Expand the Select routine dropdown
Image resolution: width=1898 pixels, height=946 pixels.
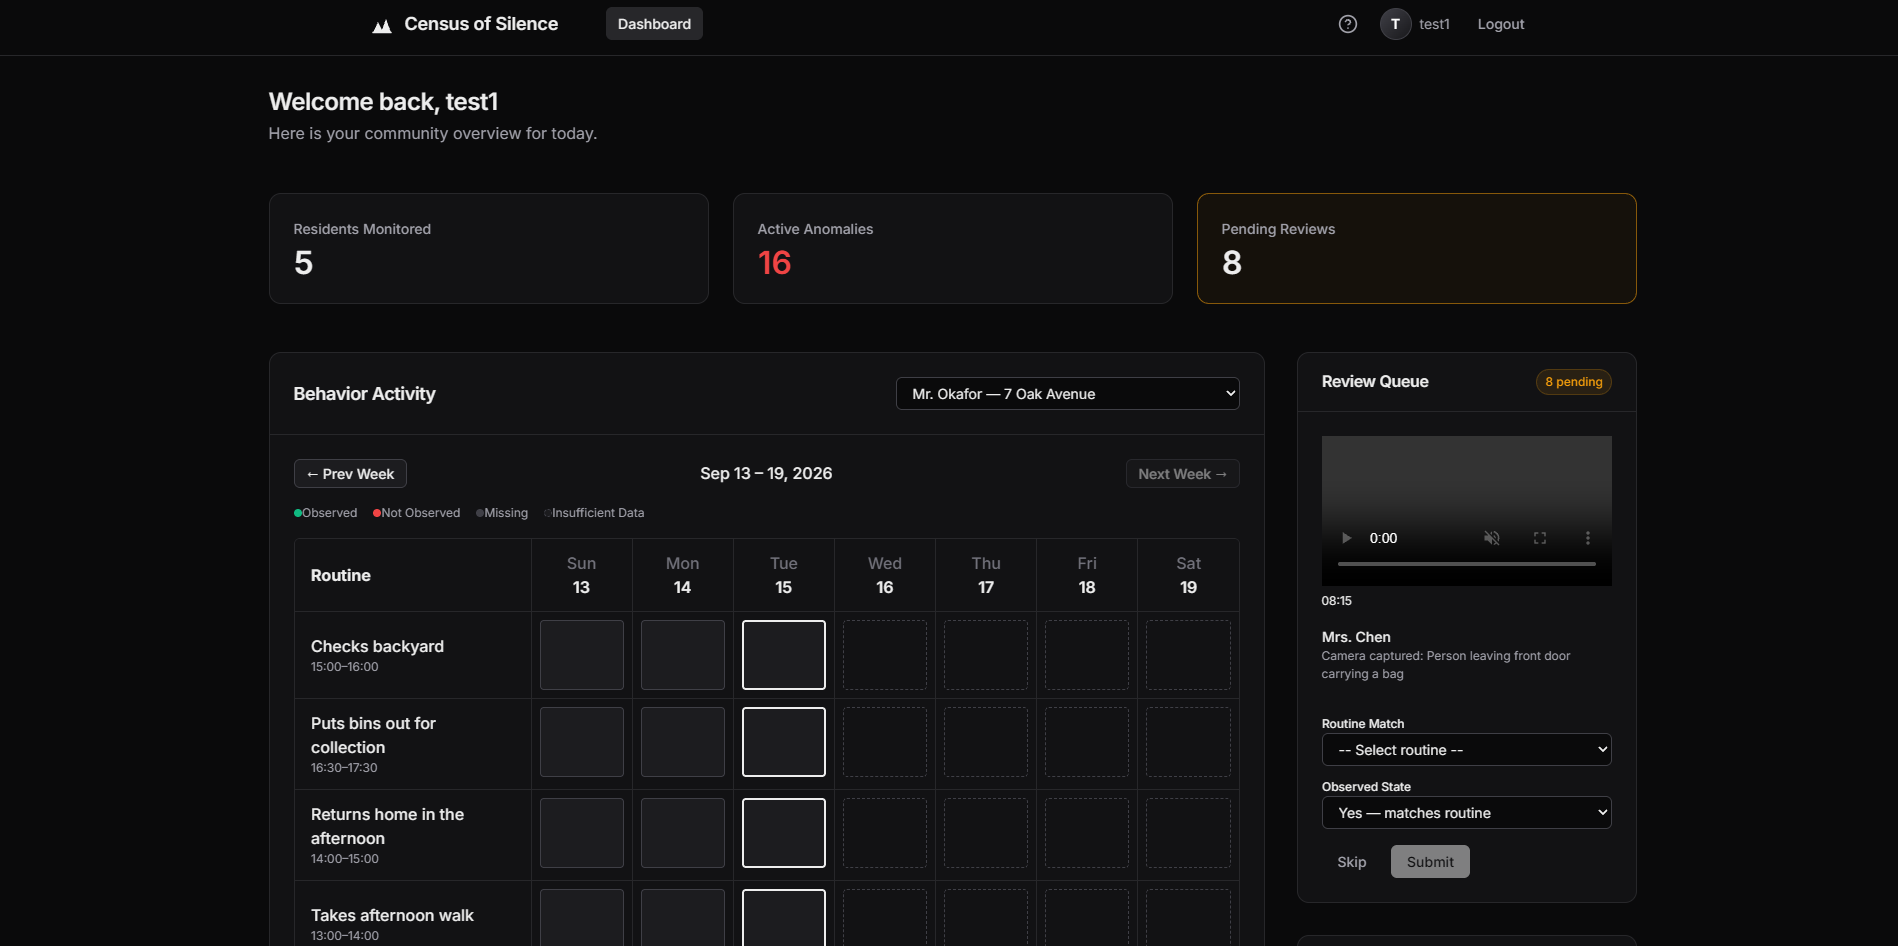click(x=1466, y=750)
